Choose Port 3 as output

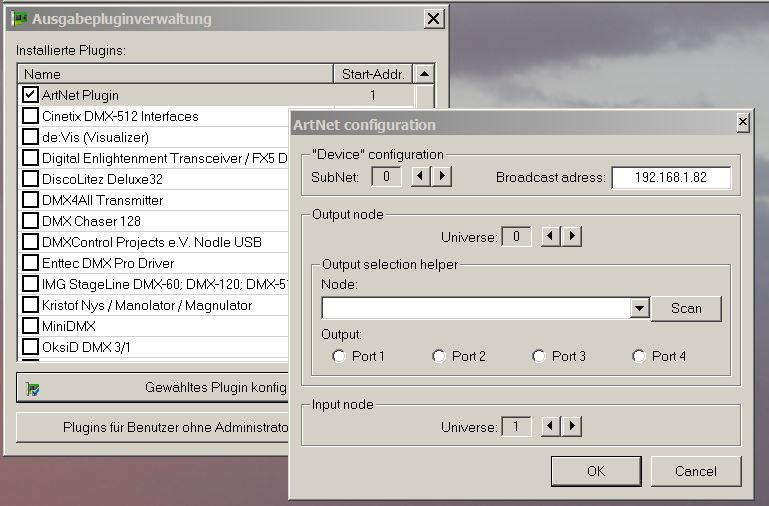(x=539, y=356)
